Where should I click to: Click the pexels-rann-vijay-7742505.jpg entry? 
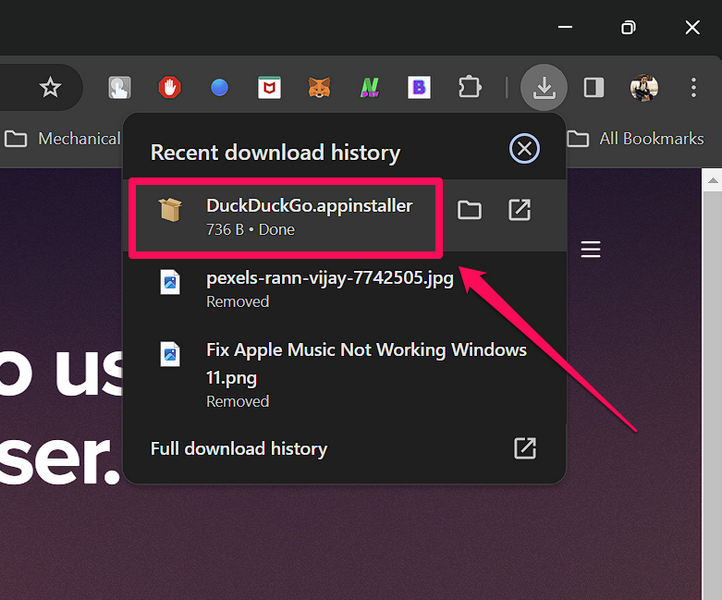pyautogui.click(x=330, y=287)
